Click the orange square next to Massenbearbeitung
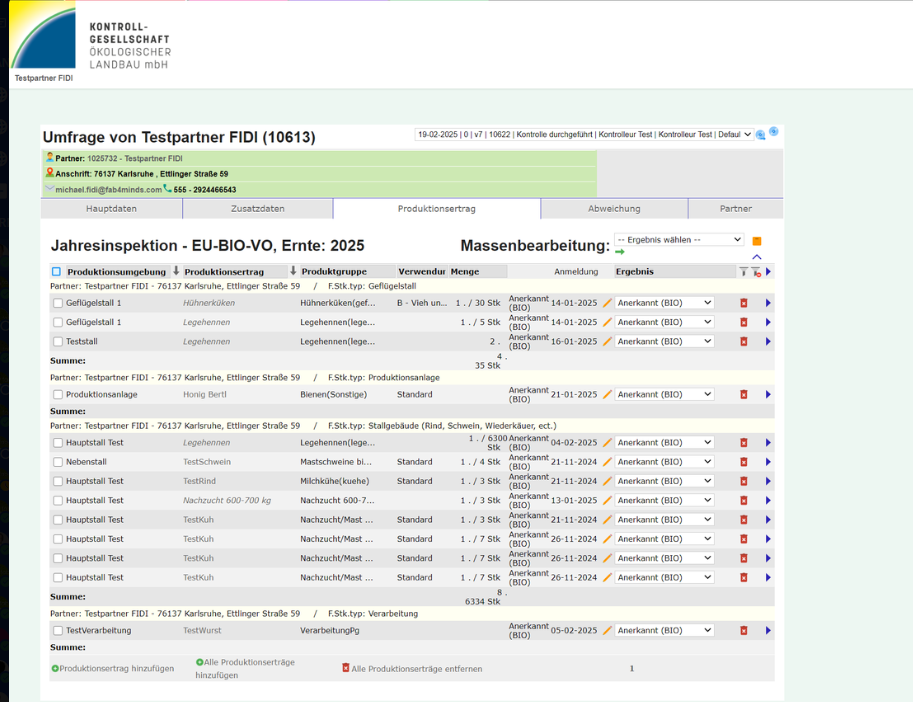 click(757, 241)
